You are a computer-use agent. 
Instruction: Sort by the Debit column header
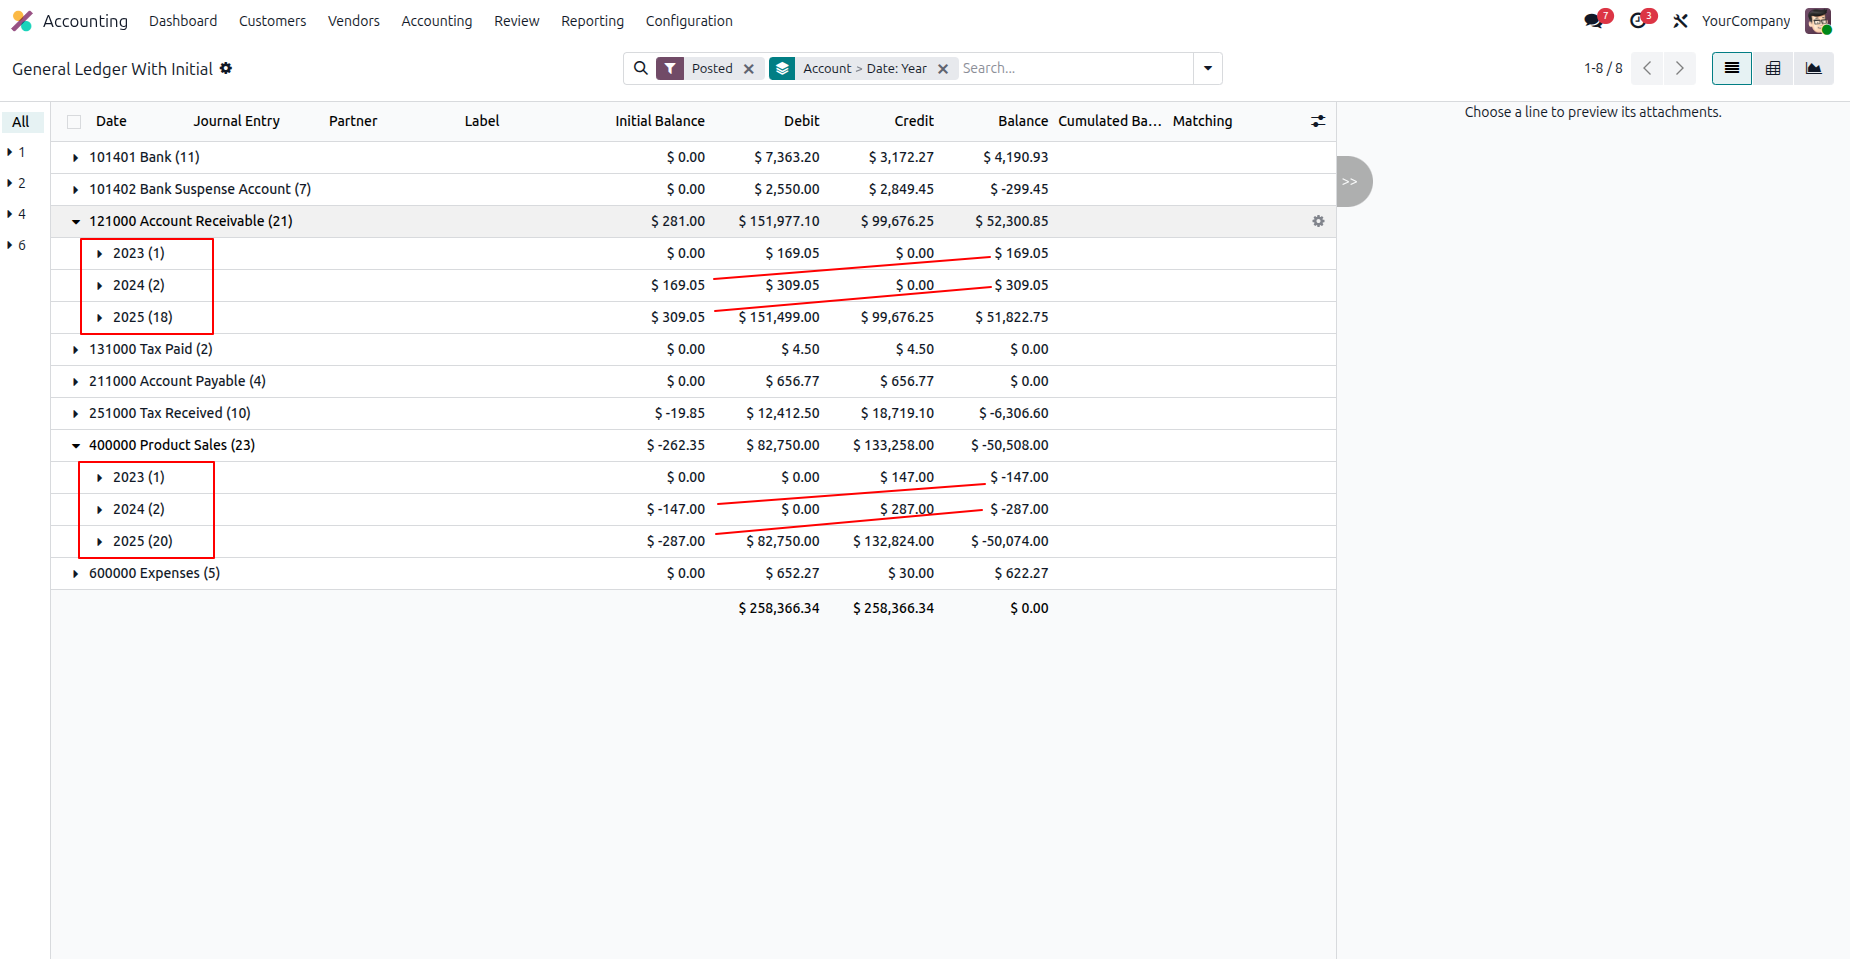(x=801, y=121)
